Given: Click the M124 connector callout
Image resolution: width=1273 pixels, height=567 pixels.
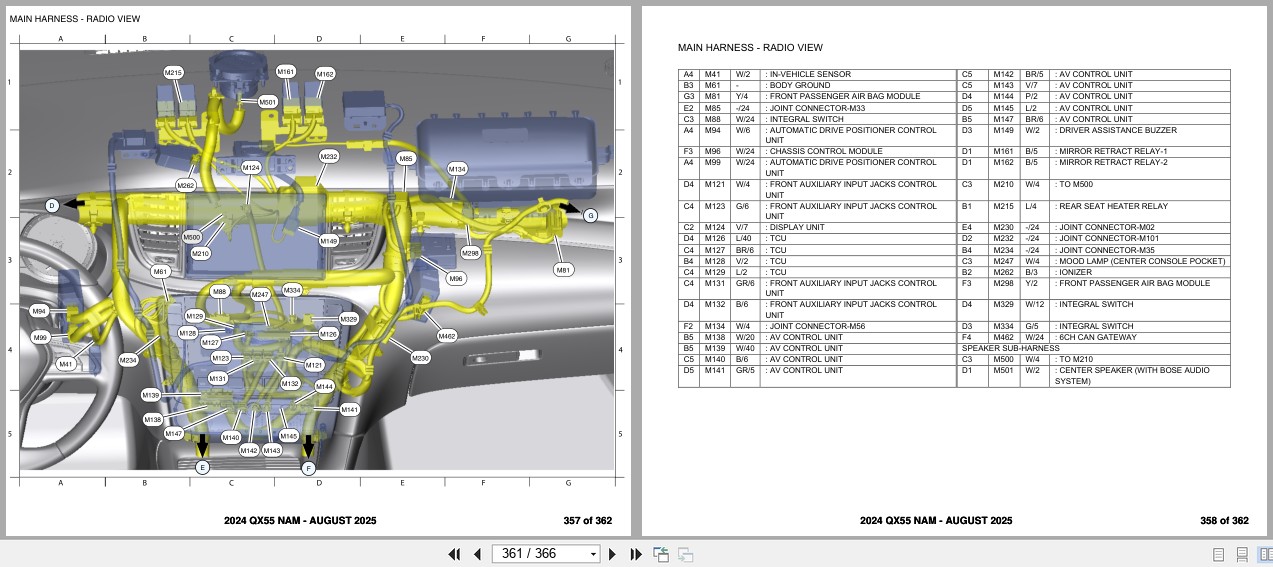Looking at the screenshot, I should click(x=251, y=167).
